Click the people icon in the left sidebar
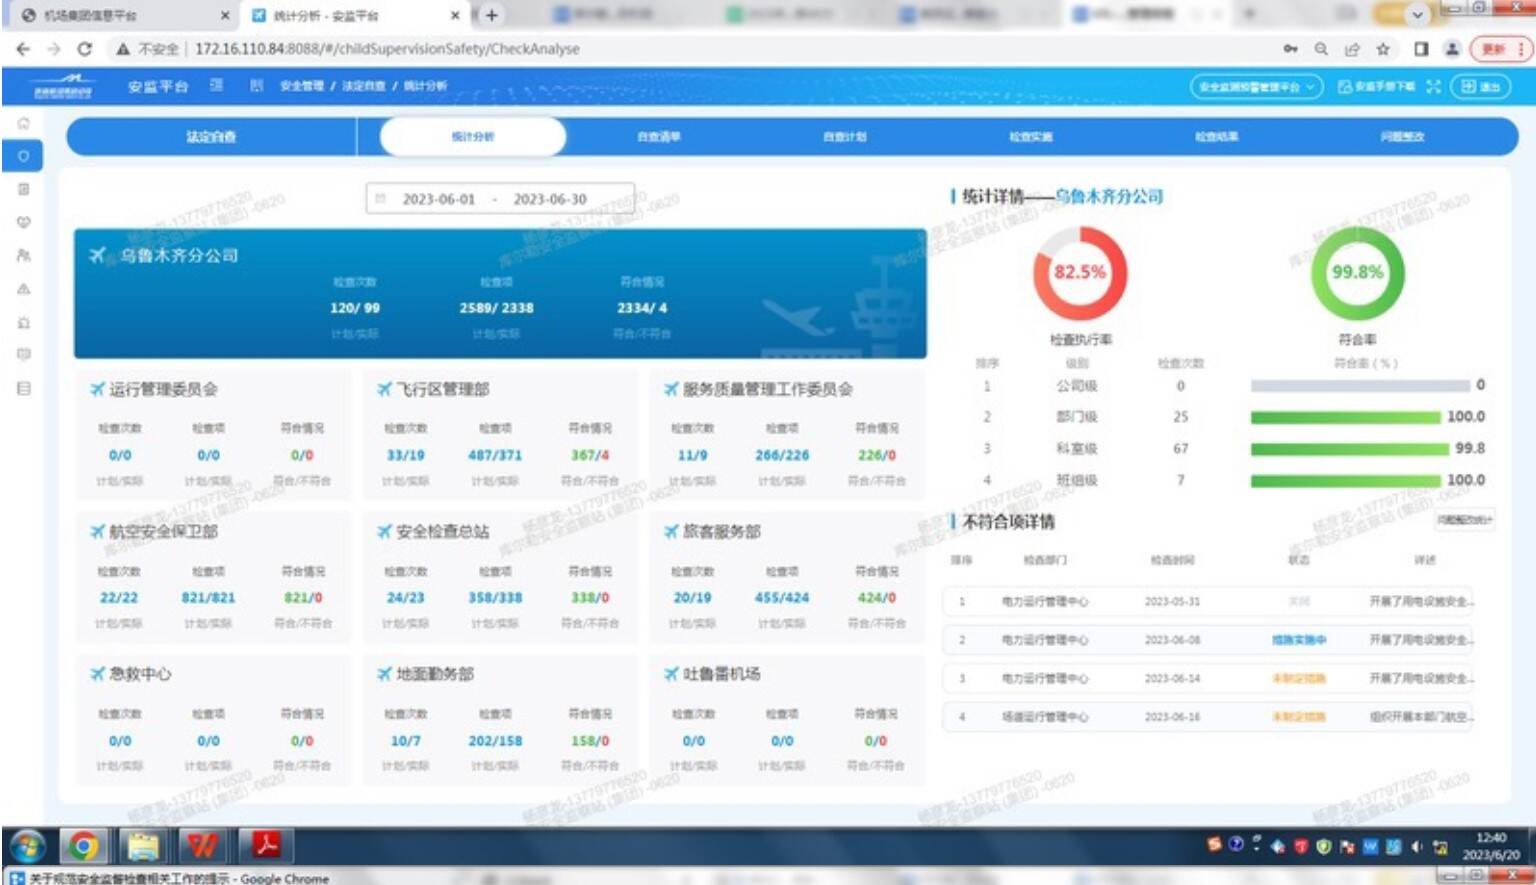 tap(23, 256)
